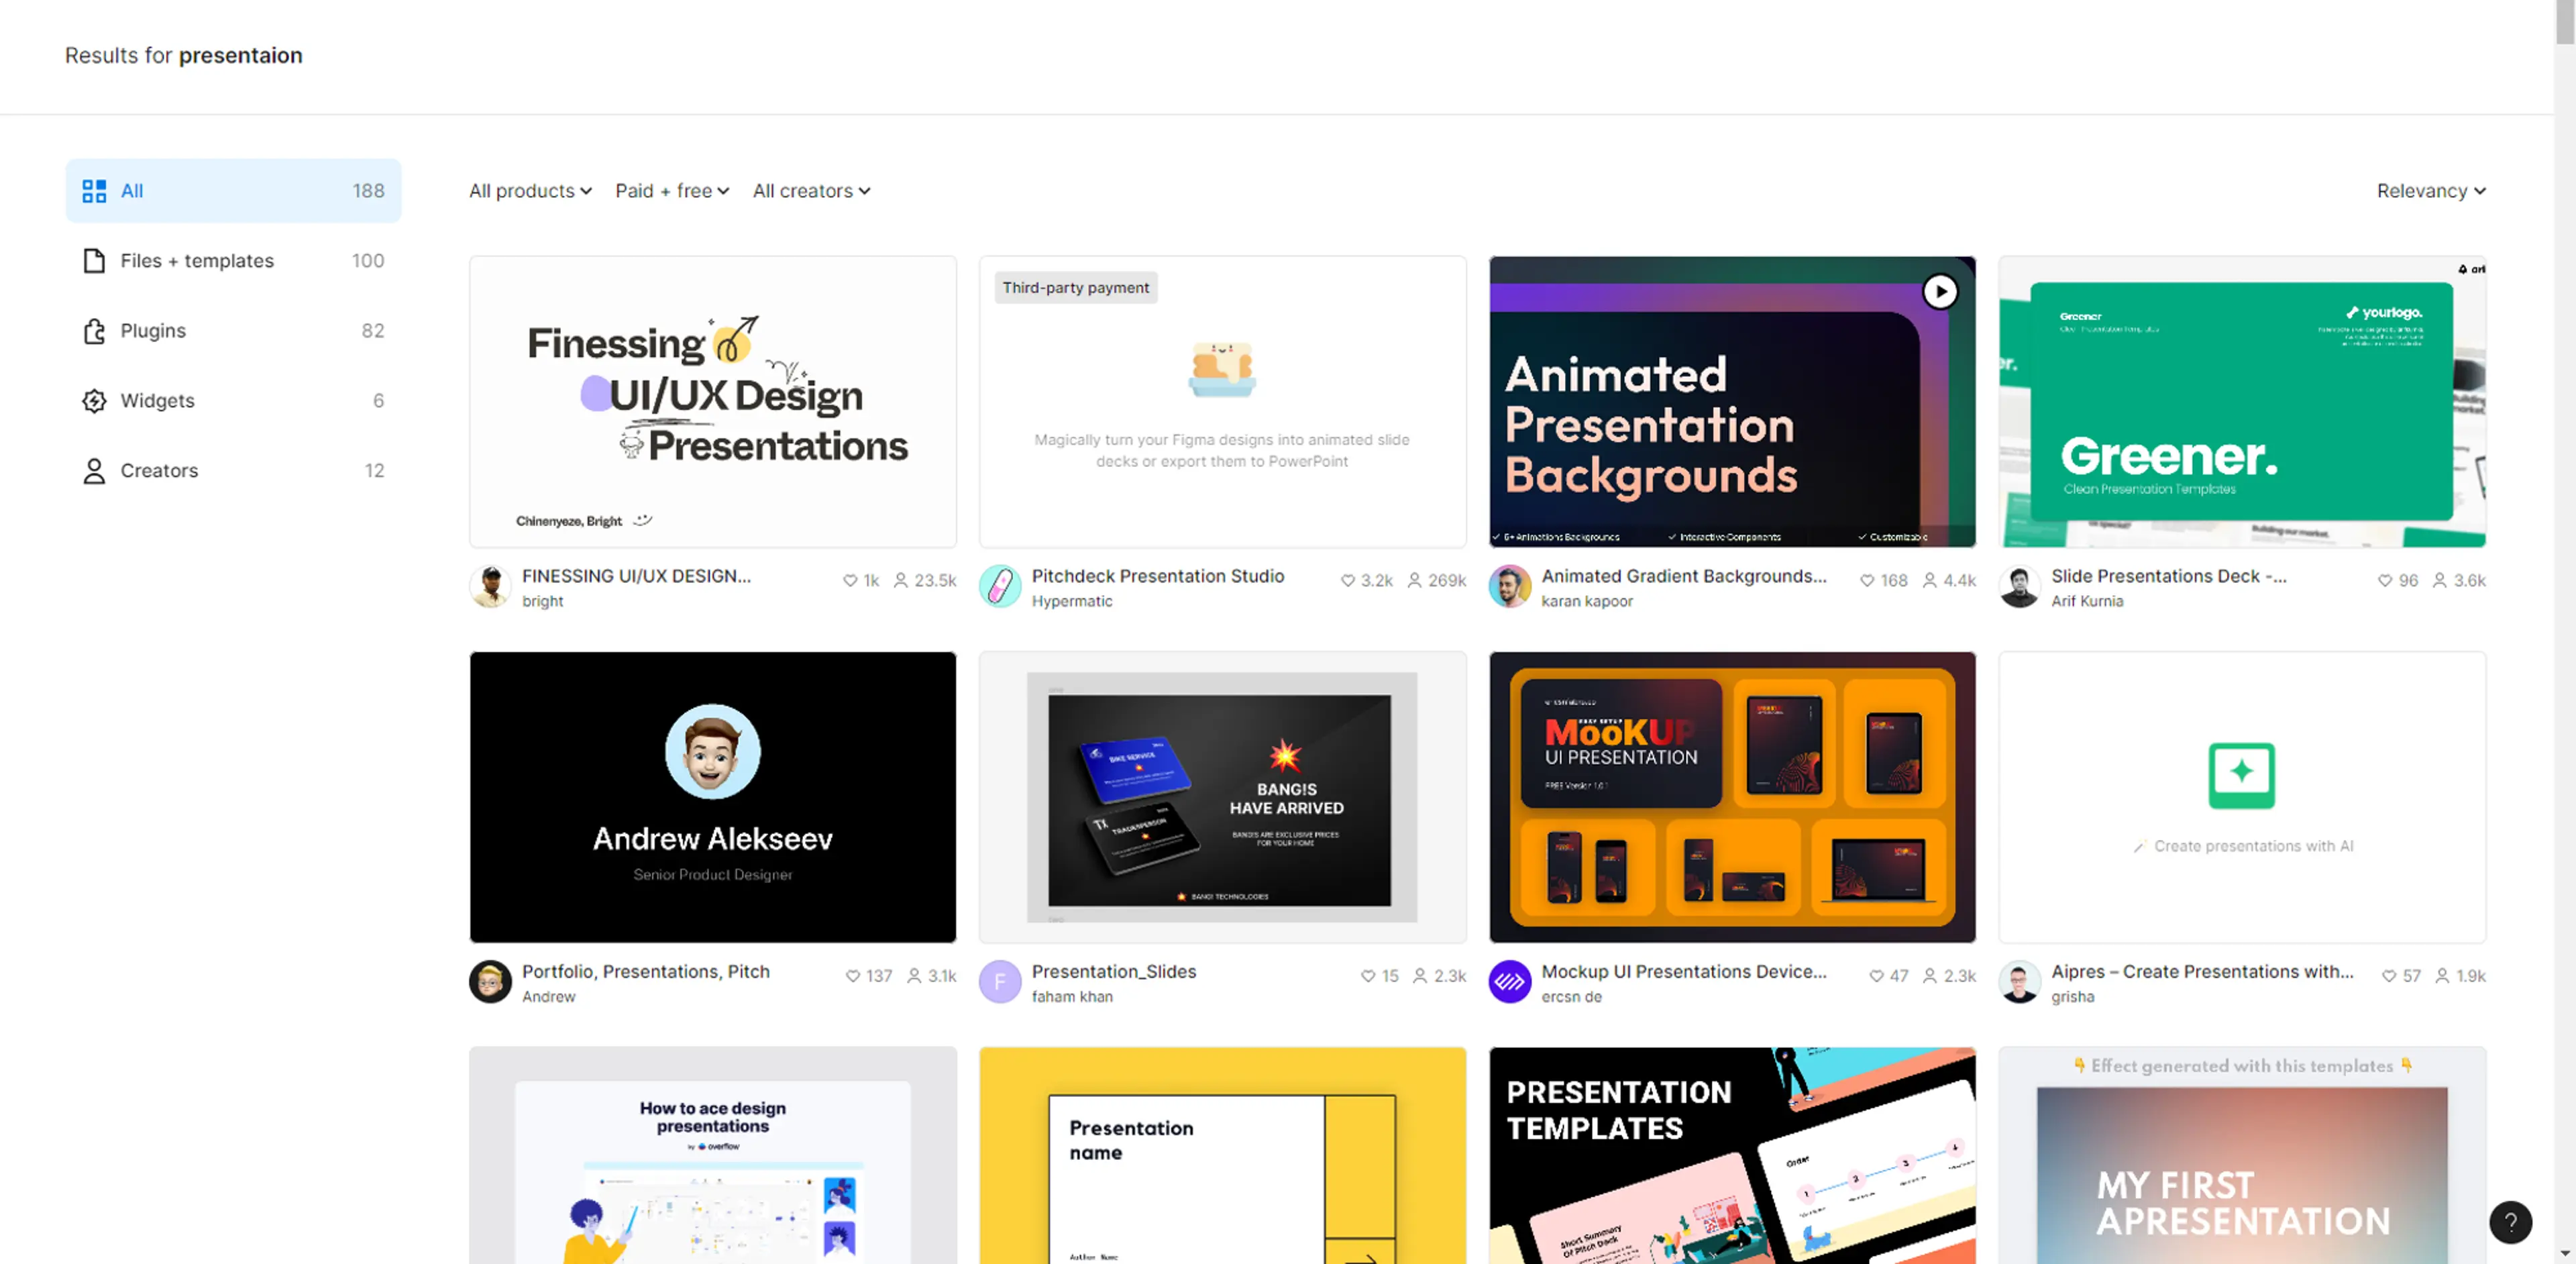Open the PRESENTATION TEMPLATES thumbnail
The image size is (2576, 1264).
tap(1732, 1155)
